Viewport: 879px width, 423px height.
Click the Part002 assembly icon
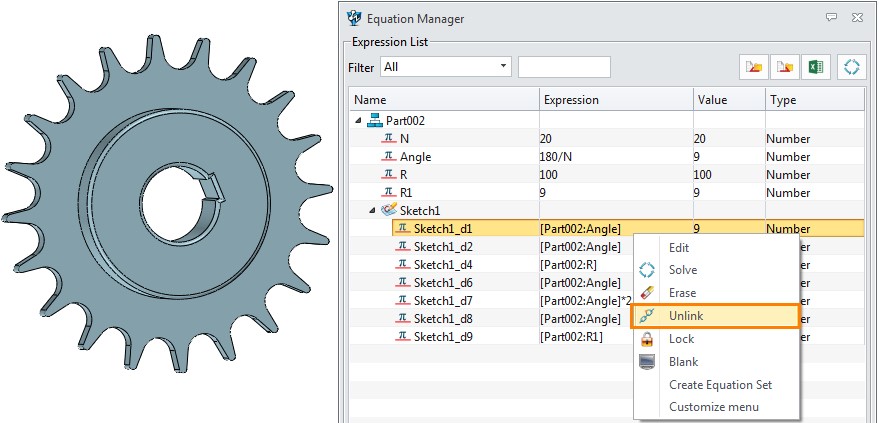coord(374,120)
